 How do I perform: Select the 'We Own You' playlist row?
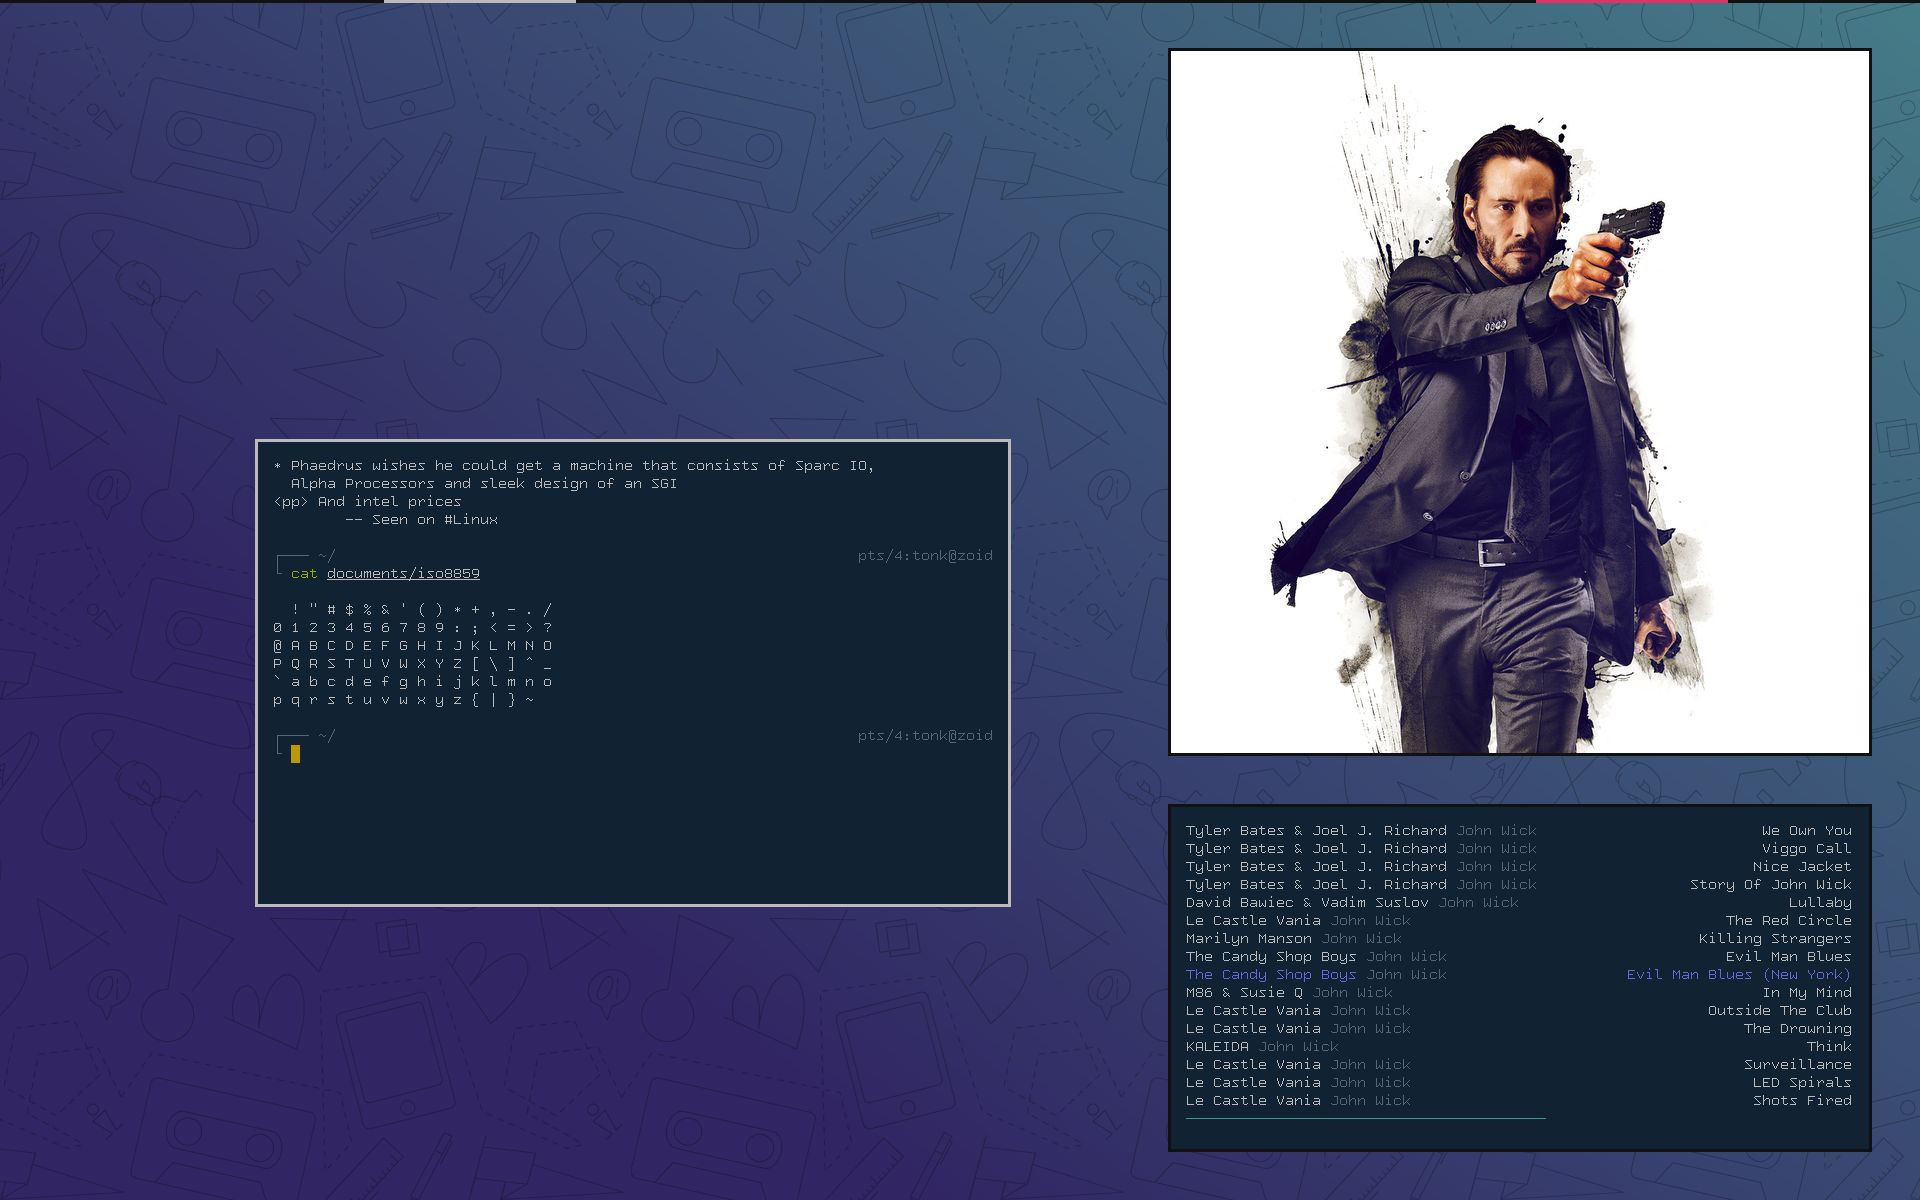(1518, 830)
